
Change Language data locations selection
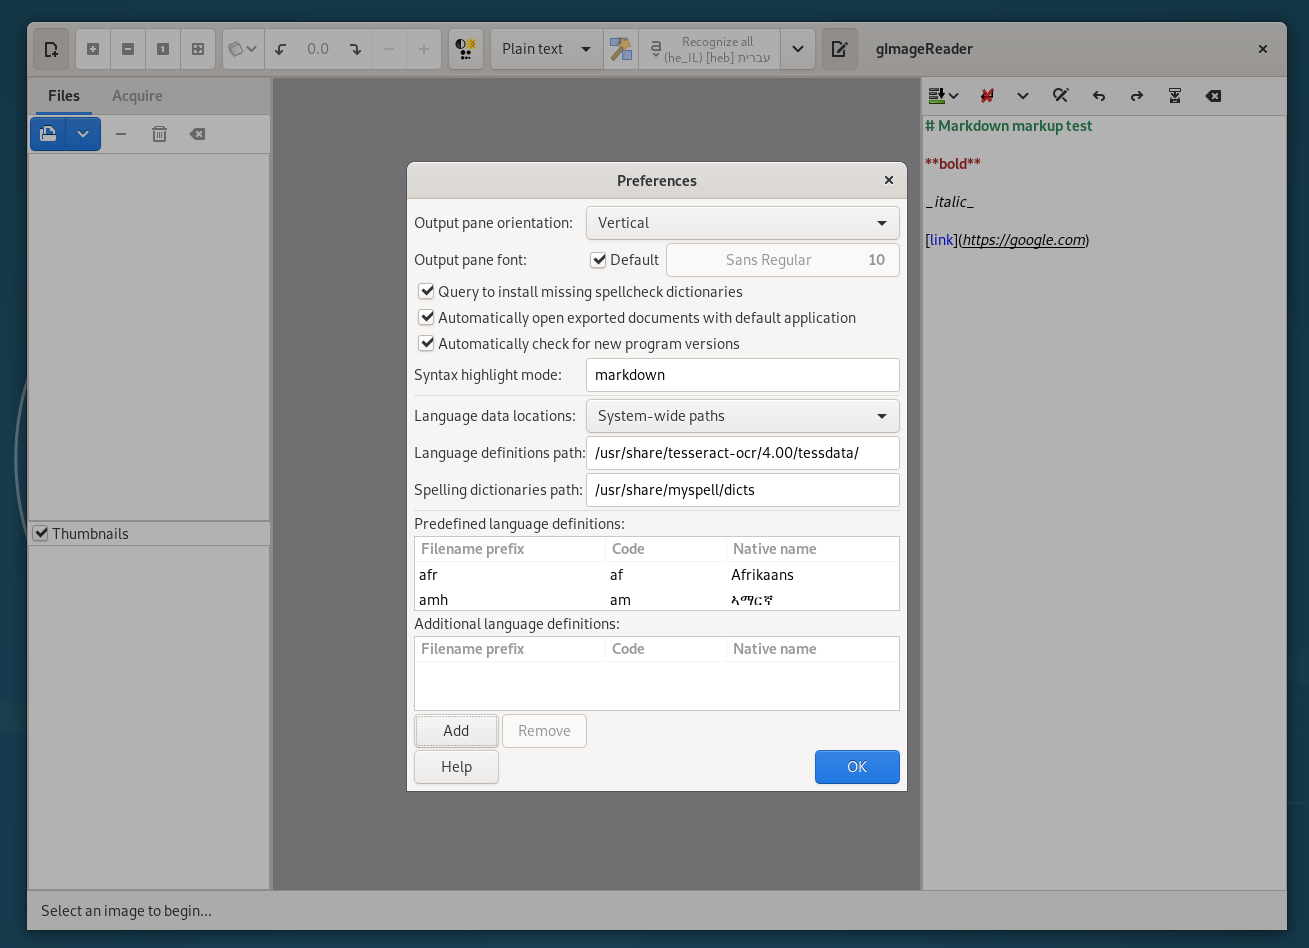tap(742, 415)
